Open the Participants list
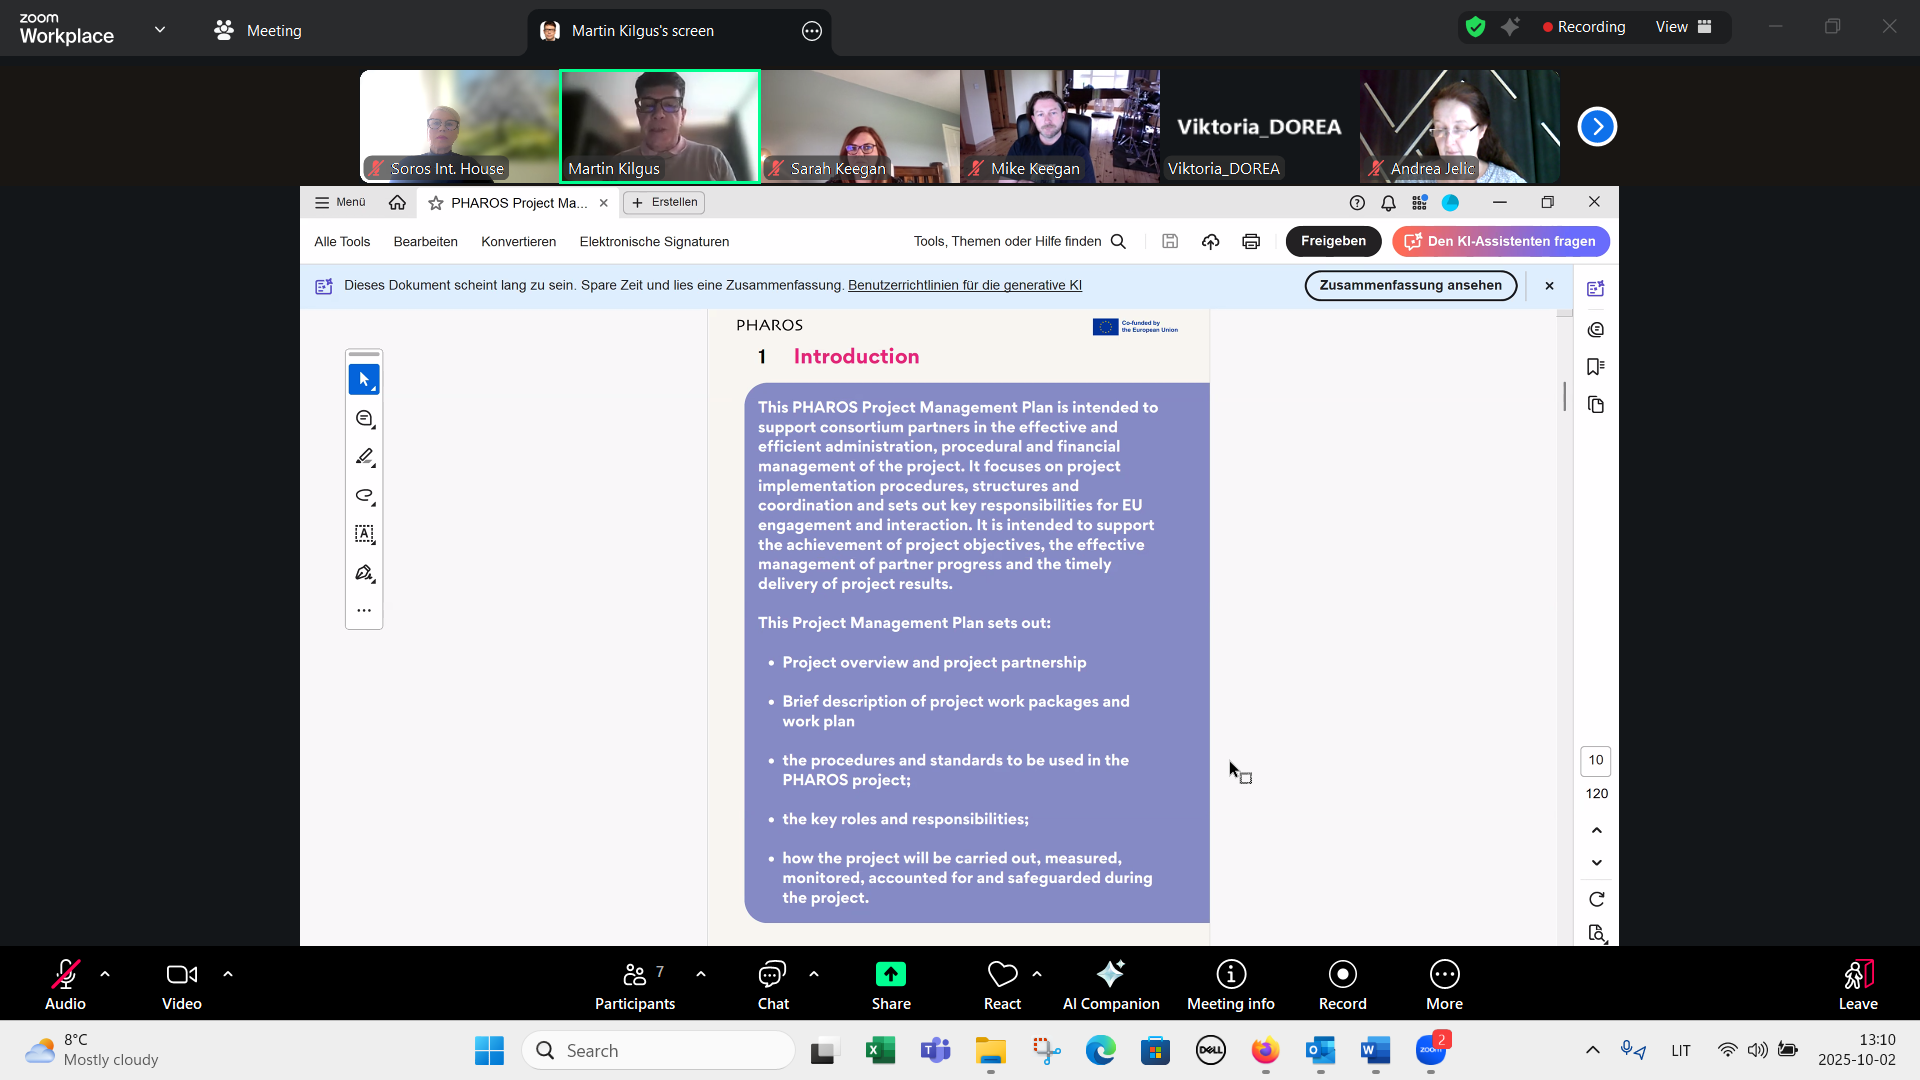Viewport: 1920px width, 1080px height. click(x=634, y=985)
